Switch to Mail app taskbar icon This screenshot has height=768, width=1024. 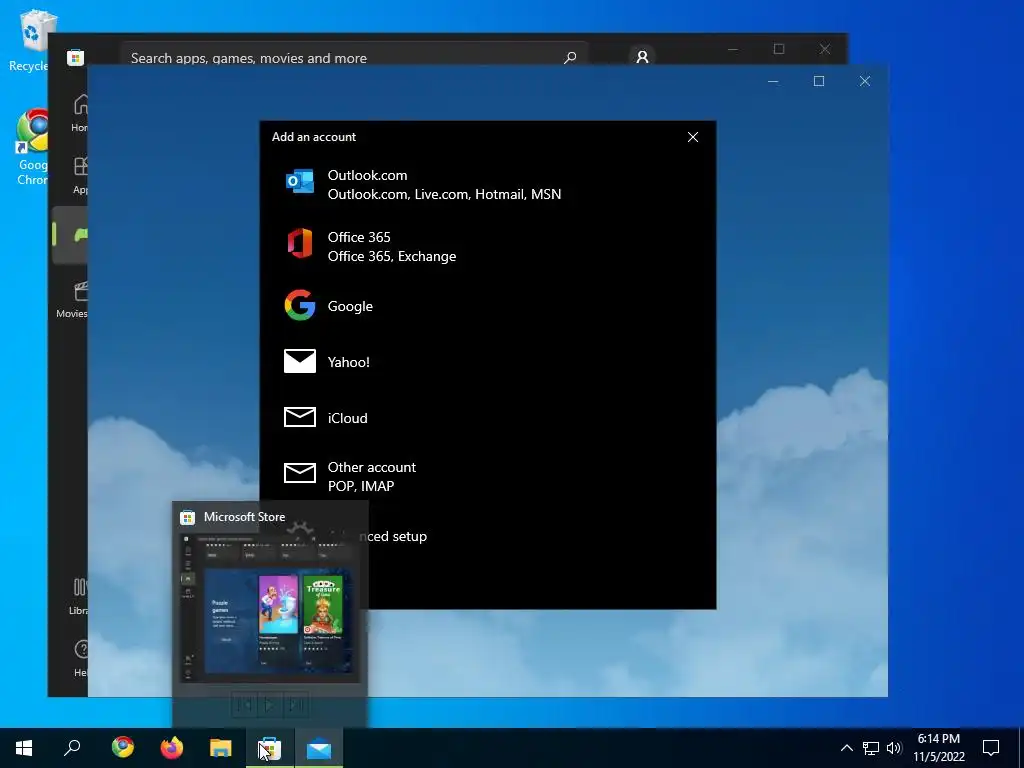319,748
